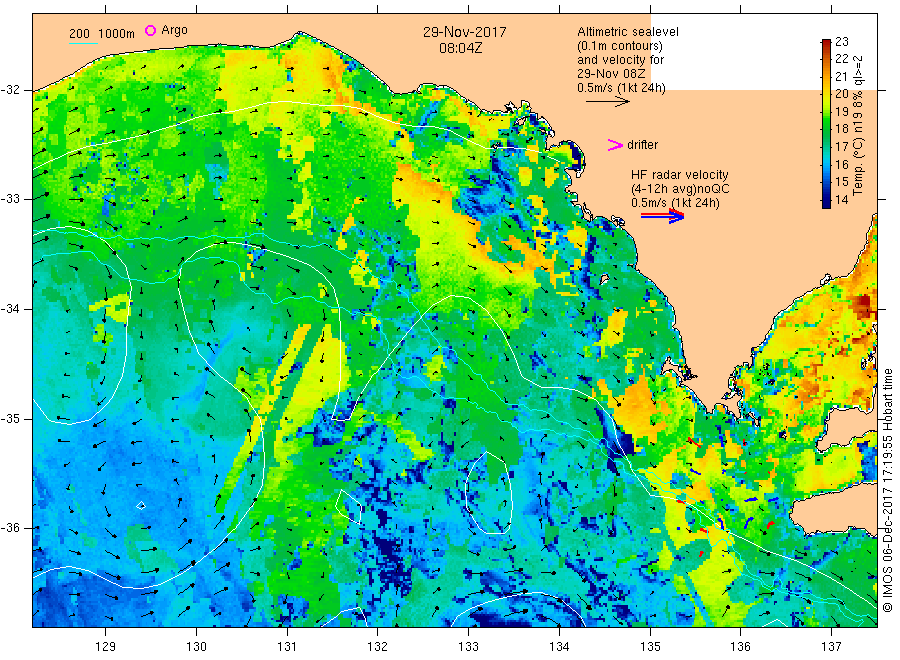Click the magenta drifter arrowhead symbol
Image resolution: width=900 pixels, height=660 pixels.
615,145
